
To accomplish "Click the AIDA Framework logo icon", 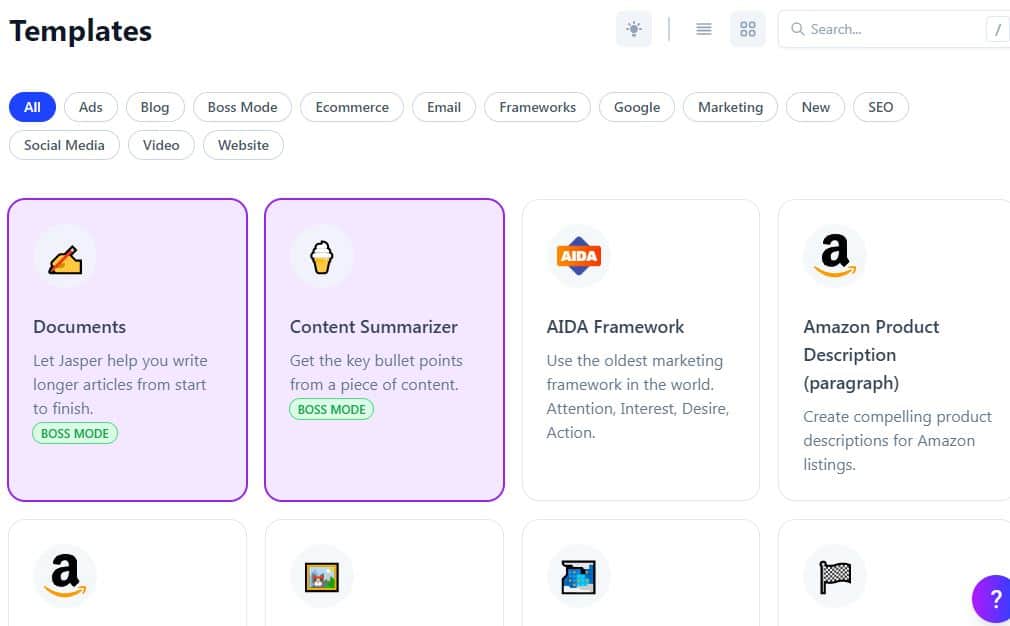I will pos(578,256).
